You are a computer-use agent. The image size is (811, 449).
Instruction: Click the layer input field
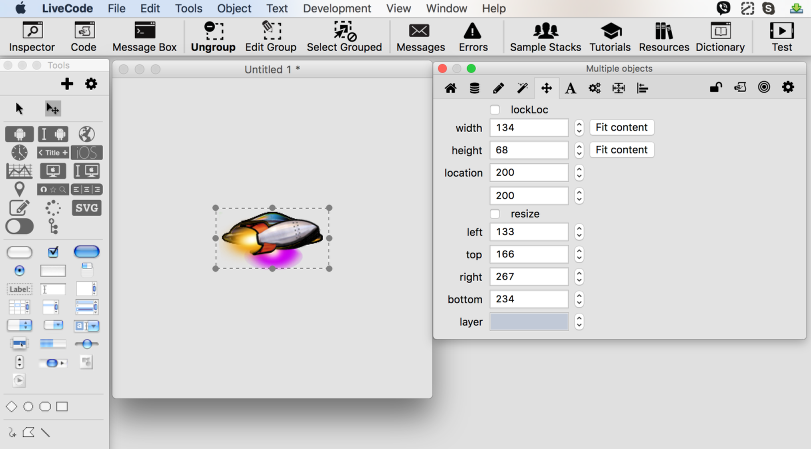529,322
